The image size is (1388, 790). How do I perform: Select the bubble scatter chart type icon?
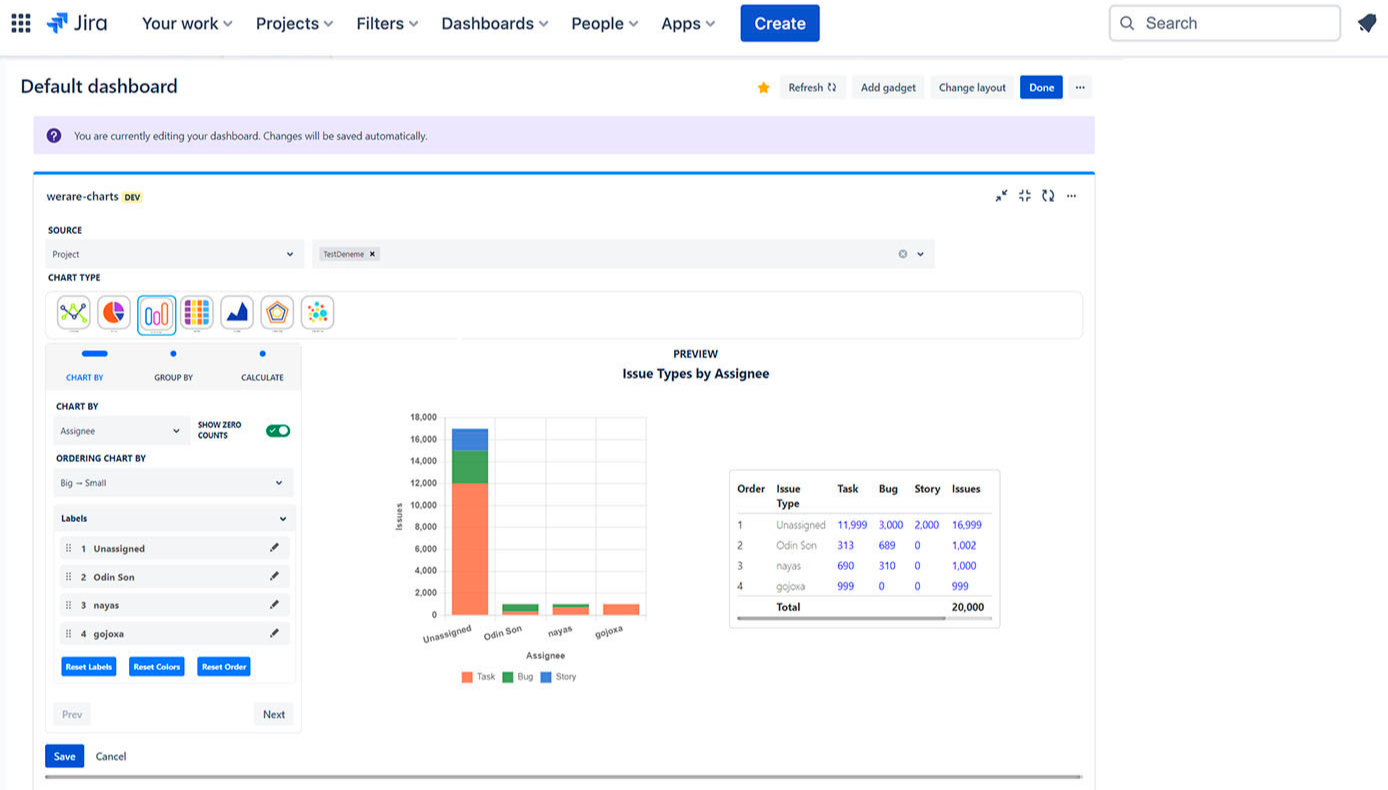(x=317, y=313)
